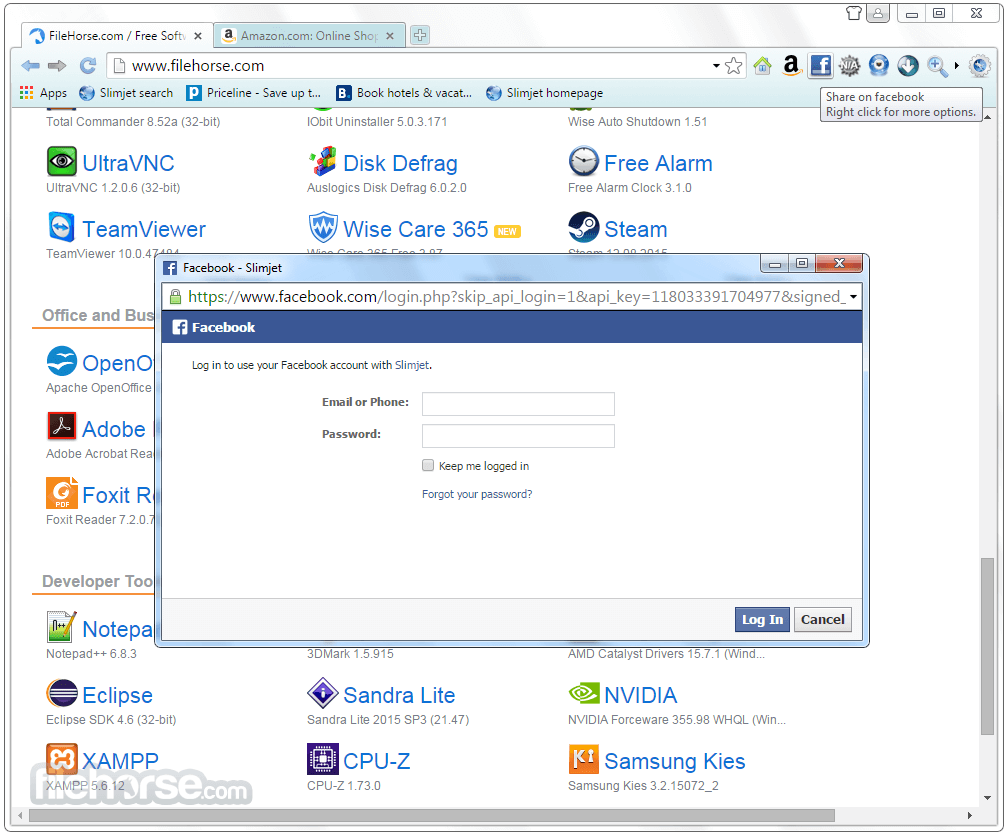Go forward with the forward arrow
1008x835 pixels.
click(57, 66)
